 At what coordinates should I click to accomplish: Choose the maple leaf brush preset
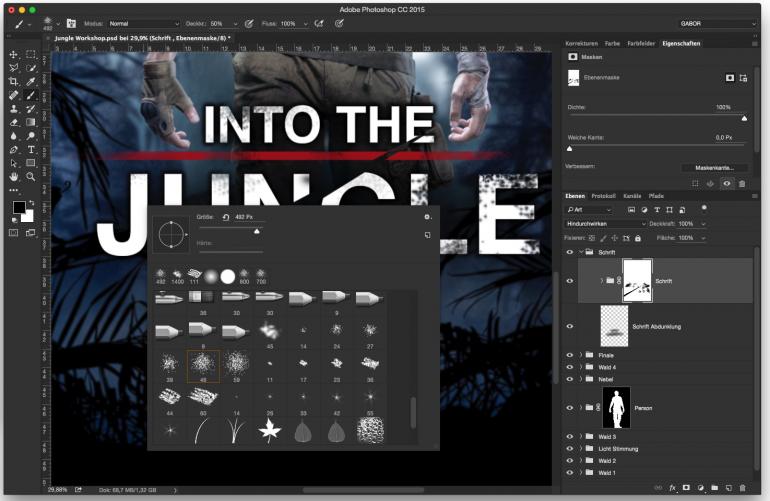[x=270, y=431]
